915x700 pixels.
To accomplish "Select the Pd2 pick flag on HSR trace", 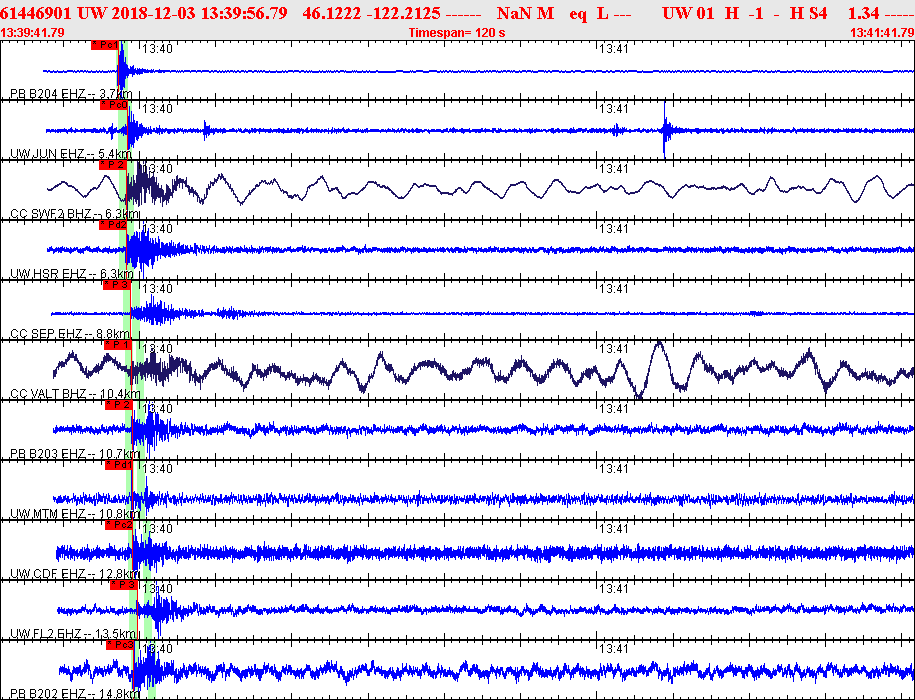I will (113, 225).
